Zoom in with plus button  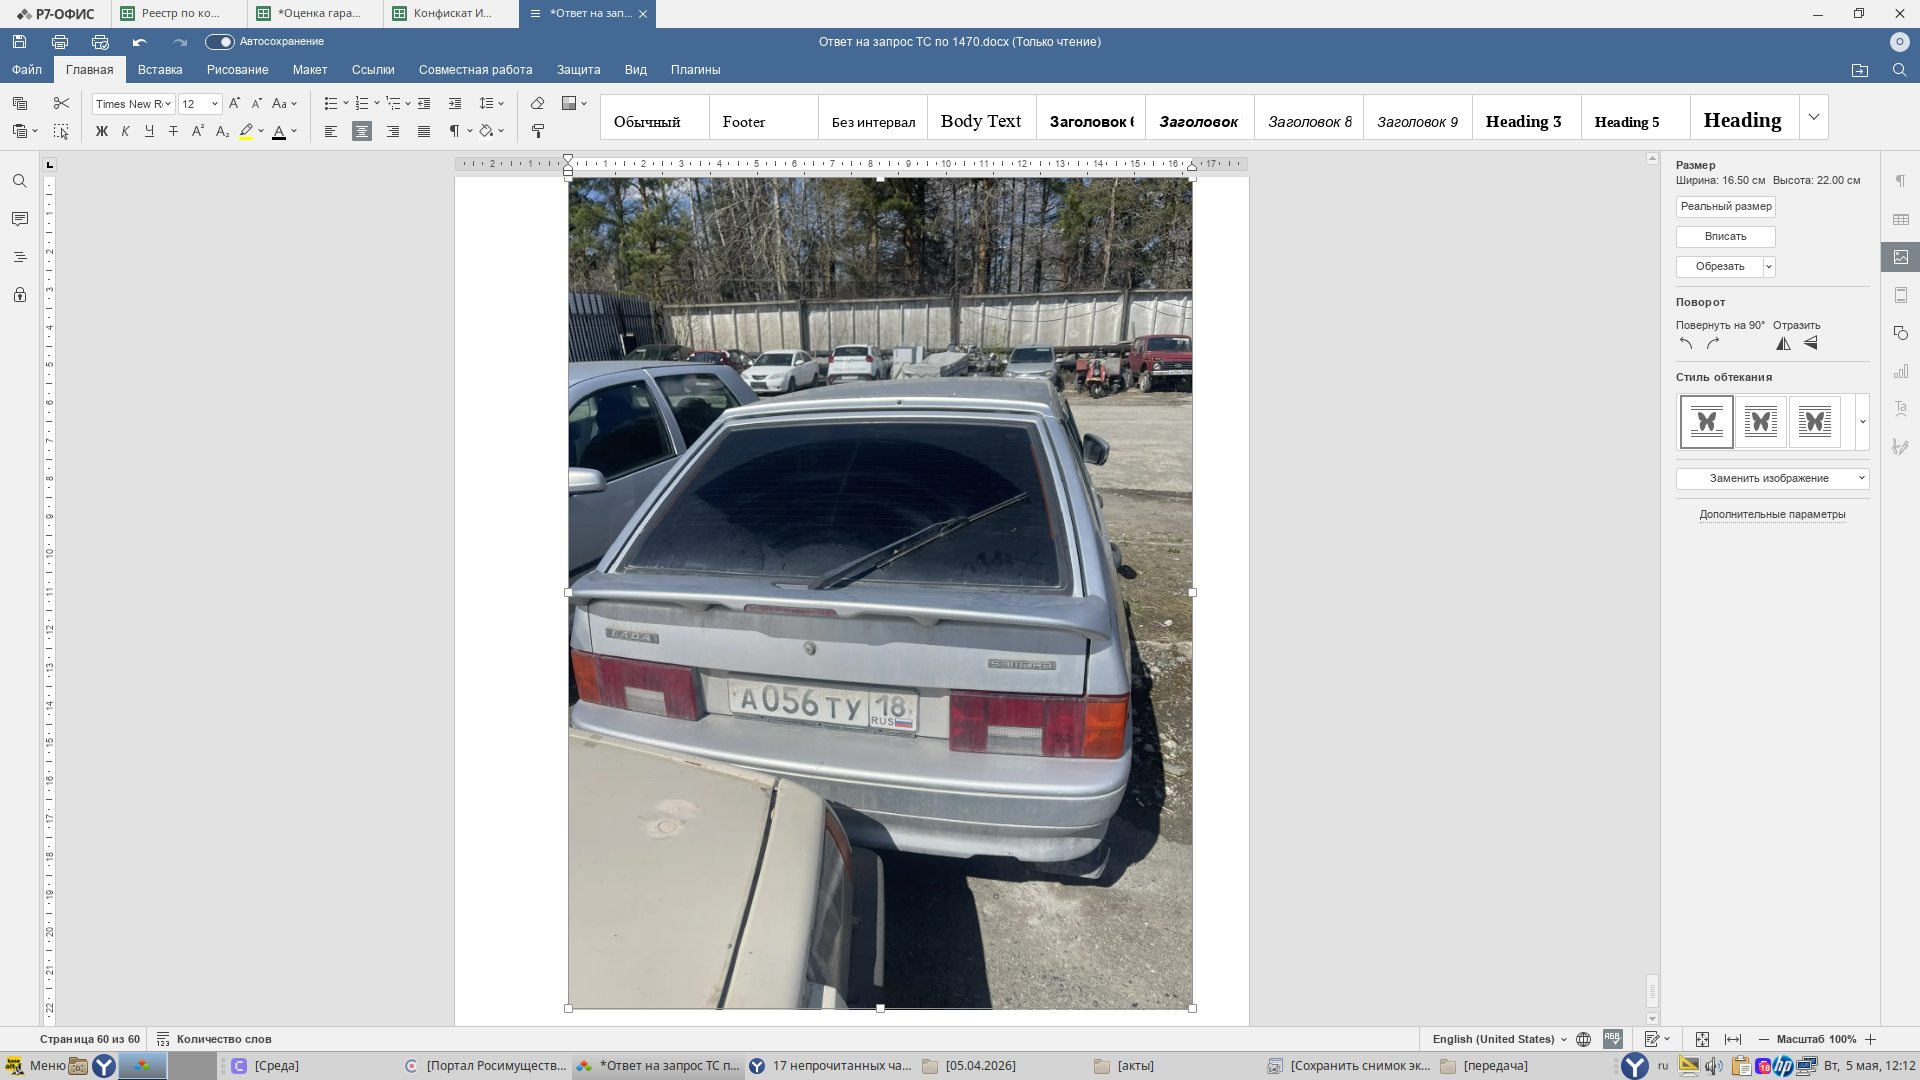click(1870, 1040)
